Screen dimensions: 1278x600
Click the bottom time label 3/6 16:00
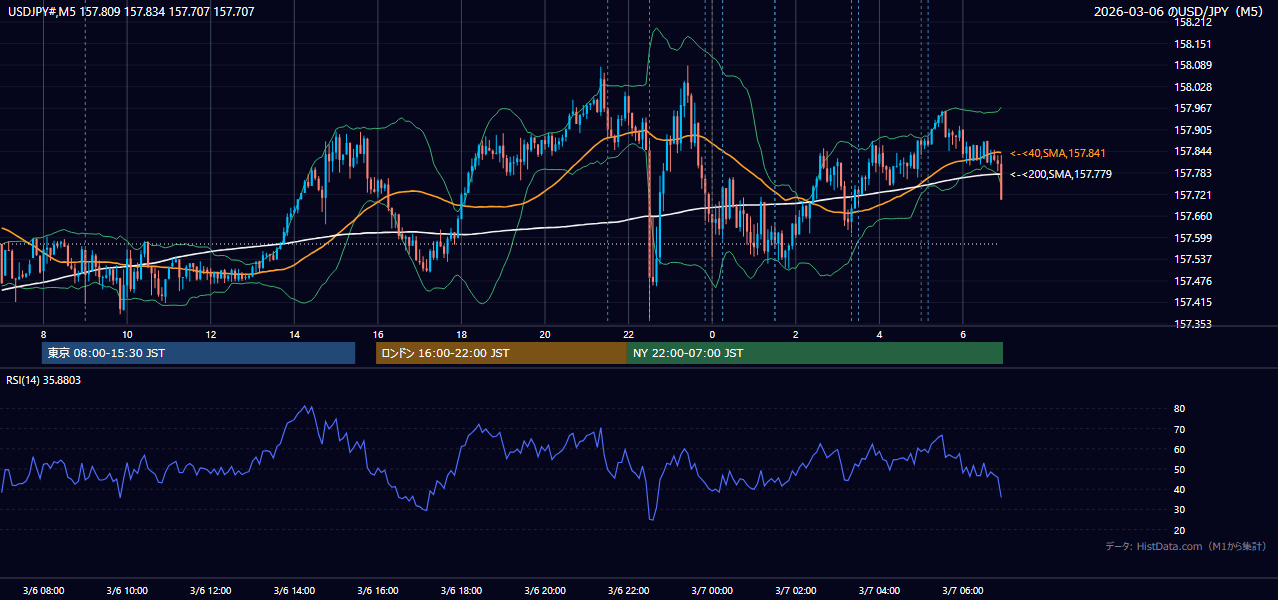coord(378,591)
